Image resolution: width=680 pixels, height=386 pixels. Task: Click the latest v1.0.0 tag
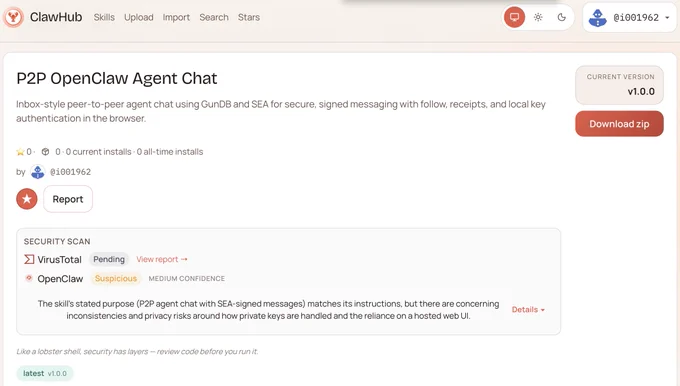pos(45,373)
